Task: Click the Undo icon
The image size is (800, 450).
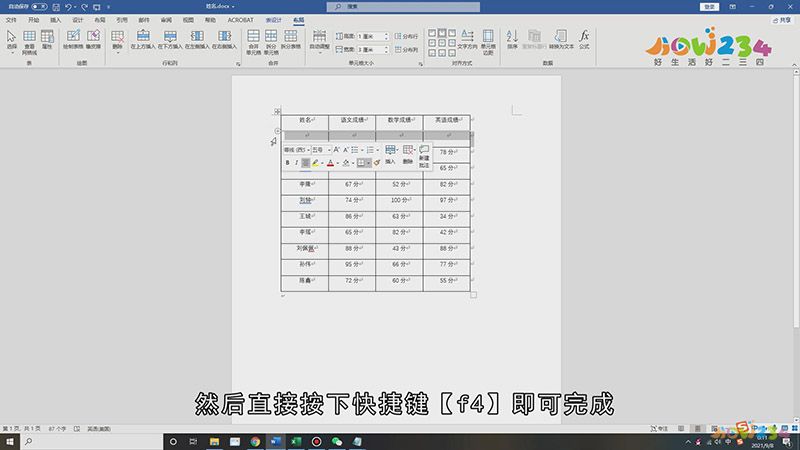Action: (x=68, y=7)
